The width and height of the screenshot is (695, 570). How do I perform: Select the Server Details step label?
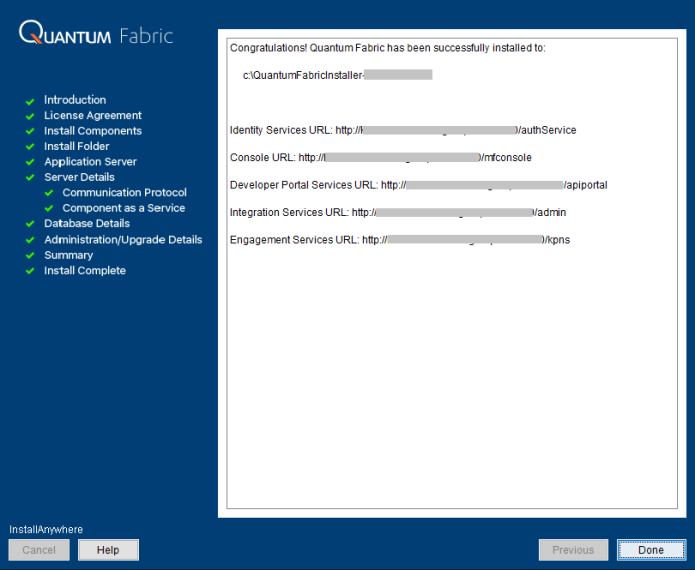pos(79,177)
